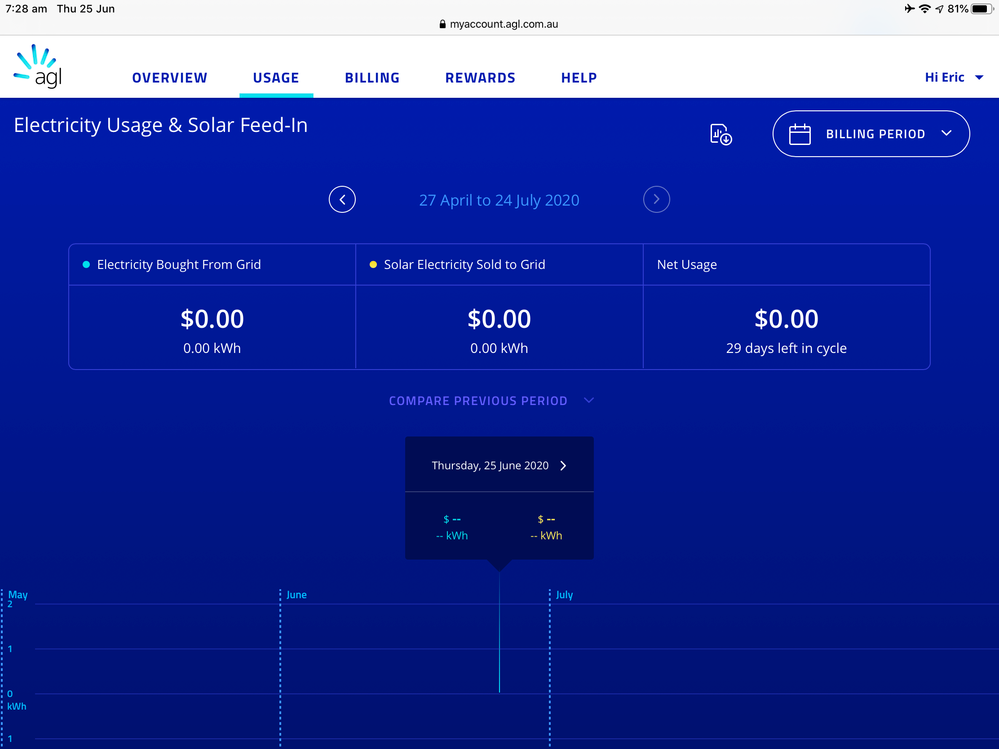Click calendar icon in Billing Period button

[800, 134]
